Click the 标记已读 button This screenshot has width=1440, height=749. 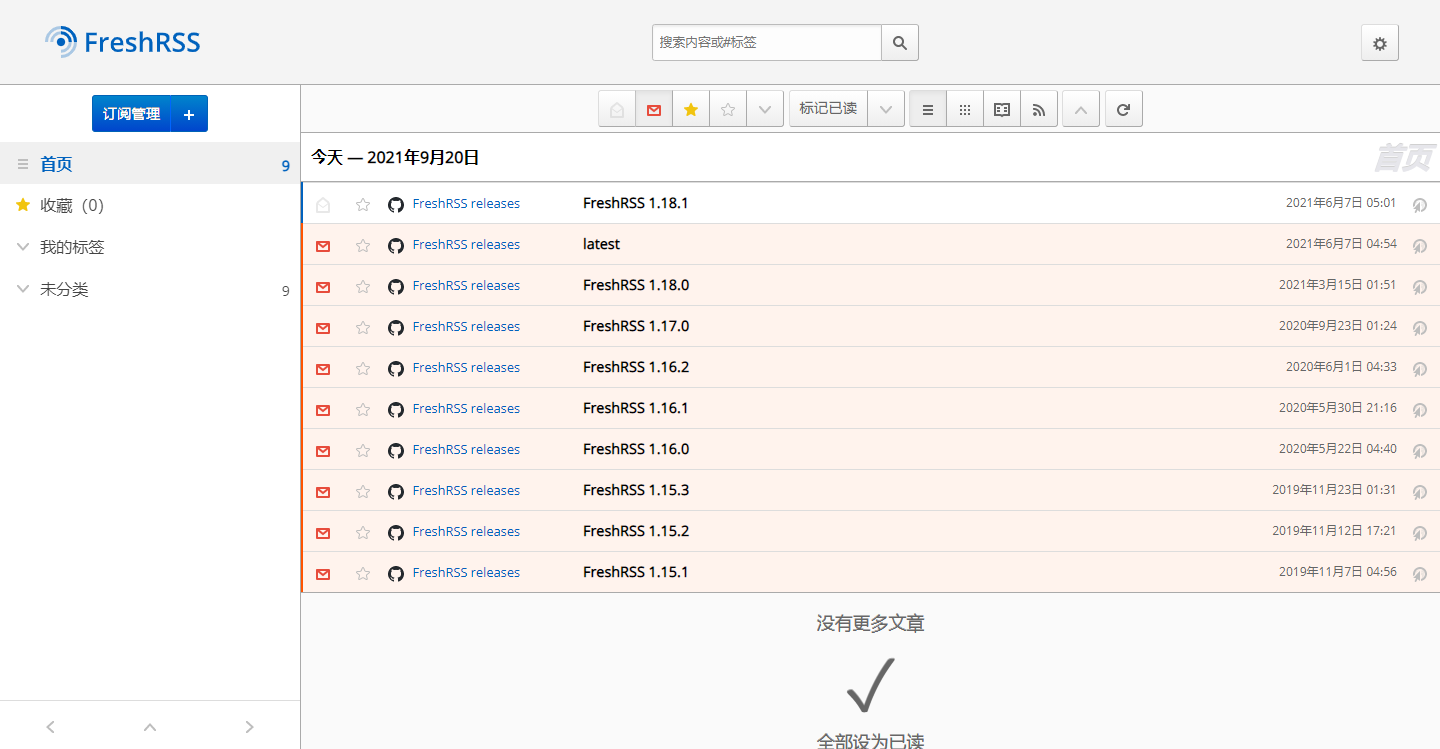click(x=828, y=109)
